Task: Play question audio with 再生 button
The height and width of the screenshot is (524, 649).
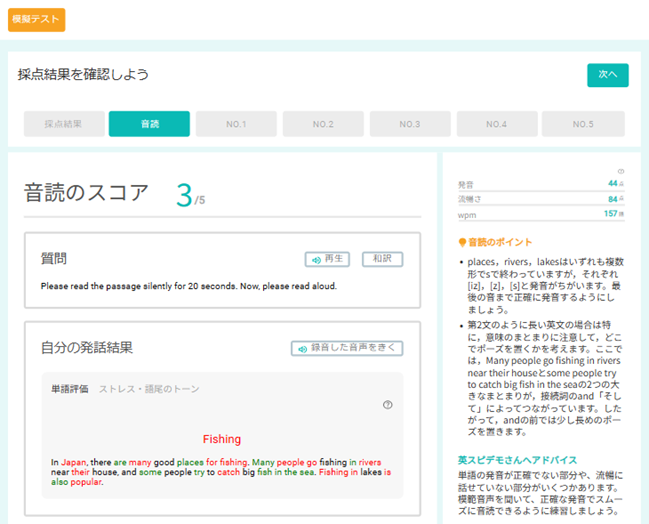Action: tap(327, 259)
